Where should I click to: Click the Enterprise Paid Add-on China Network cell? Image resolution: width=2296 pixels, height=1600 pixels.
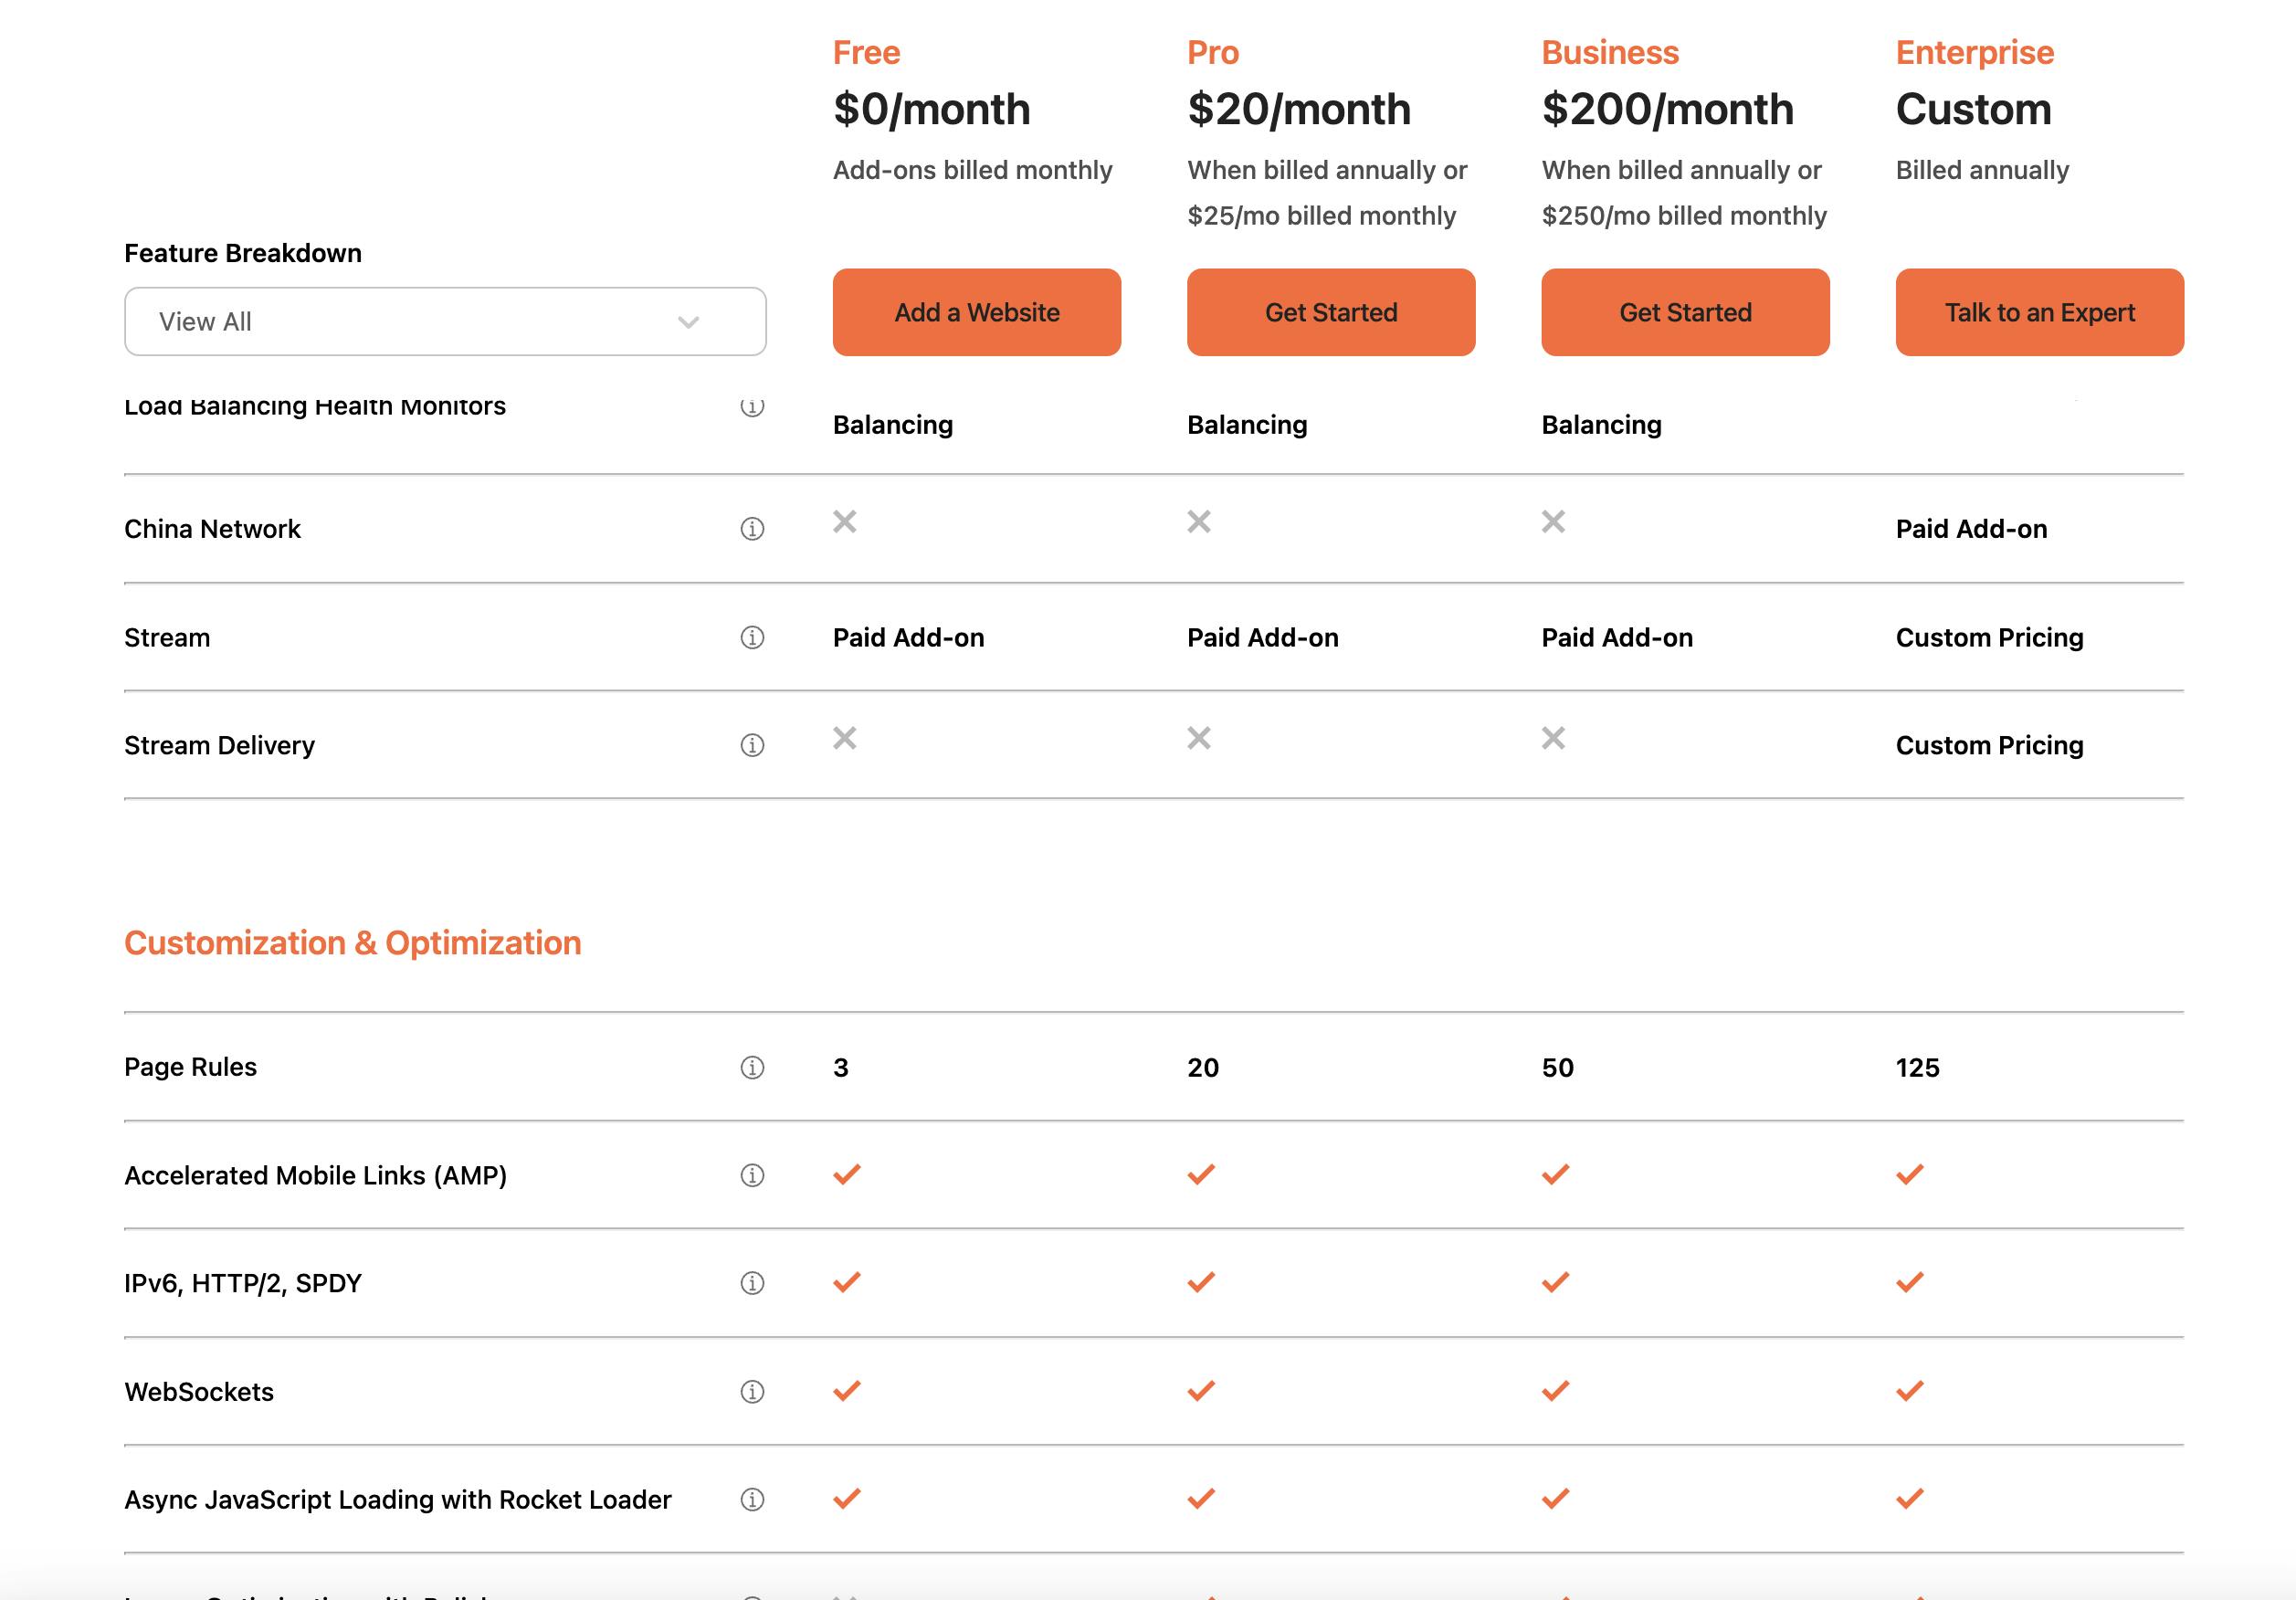1971,529
